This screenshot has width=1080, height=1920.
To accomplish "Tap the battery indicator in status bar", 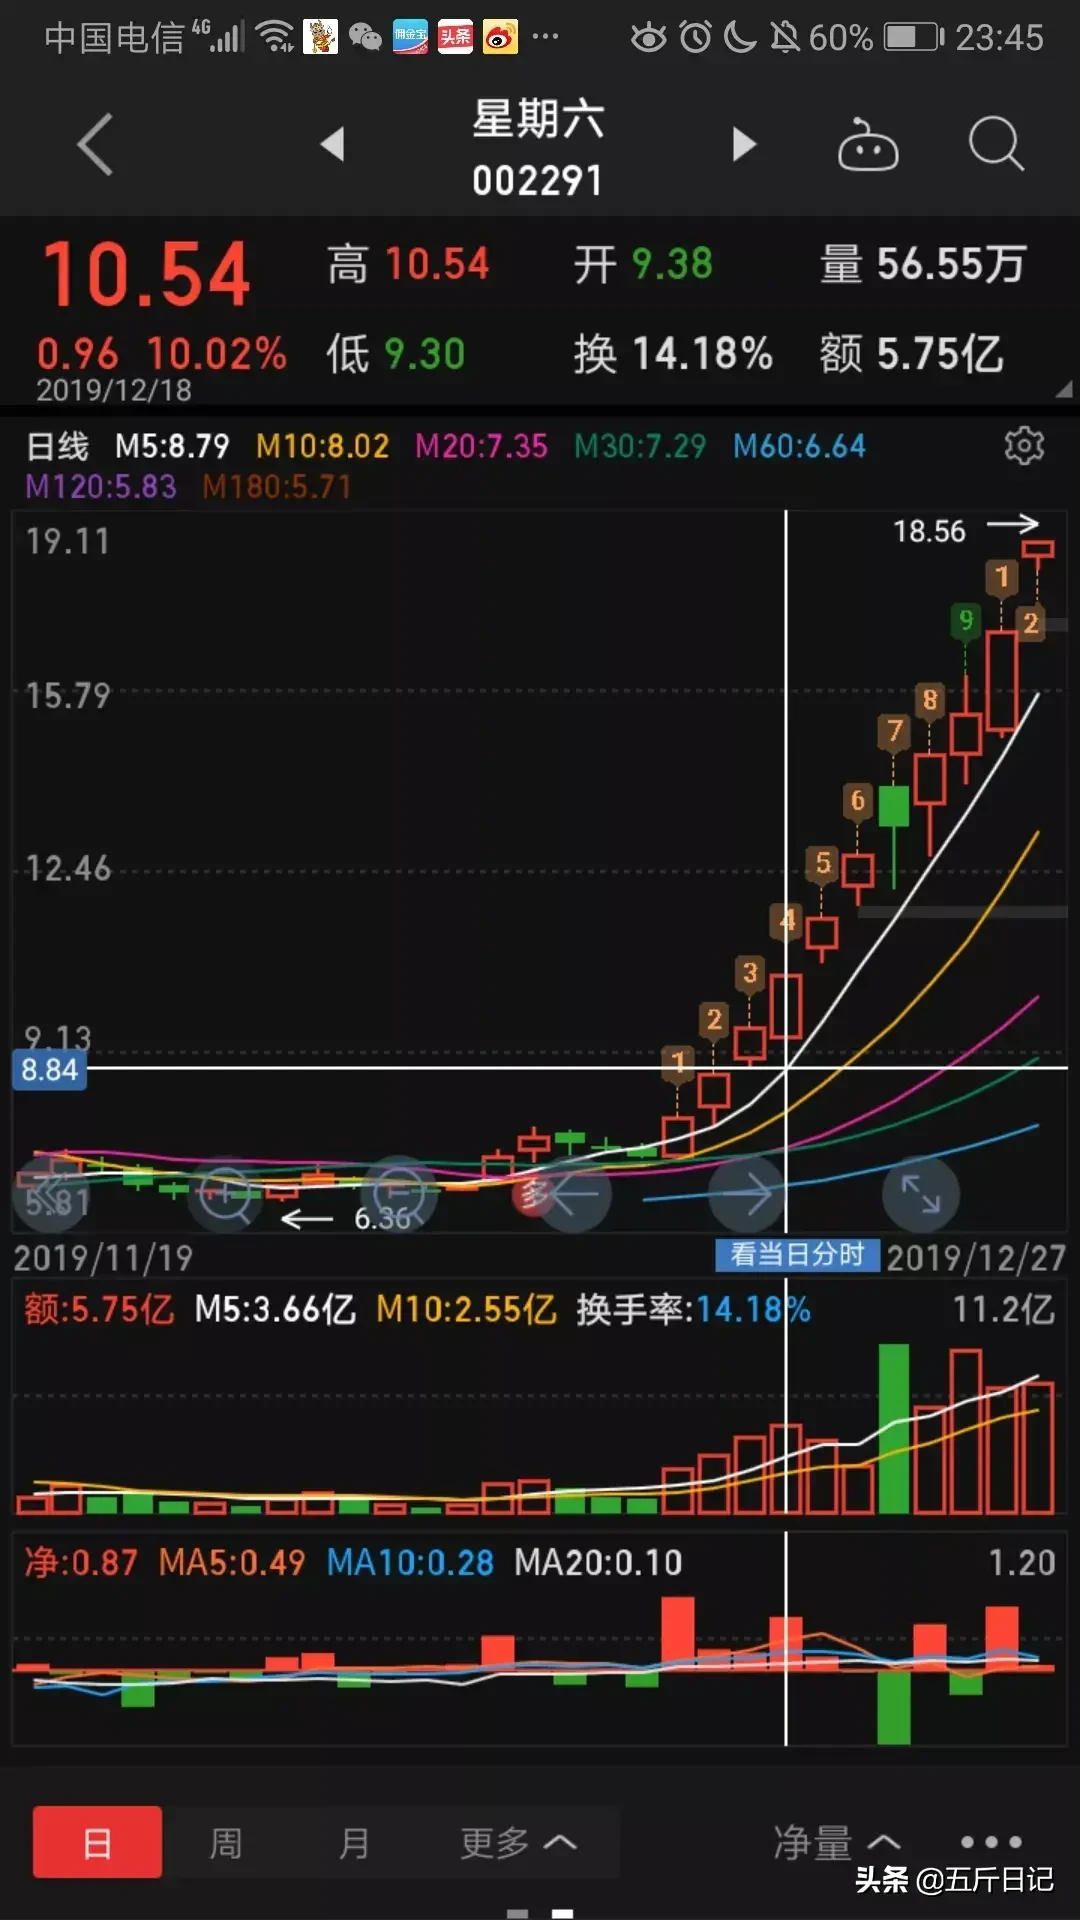I will point(914,38).
